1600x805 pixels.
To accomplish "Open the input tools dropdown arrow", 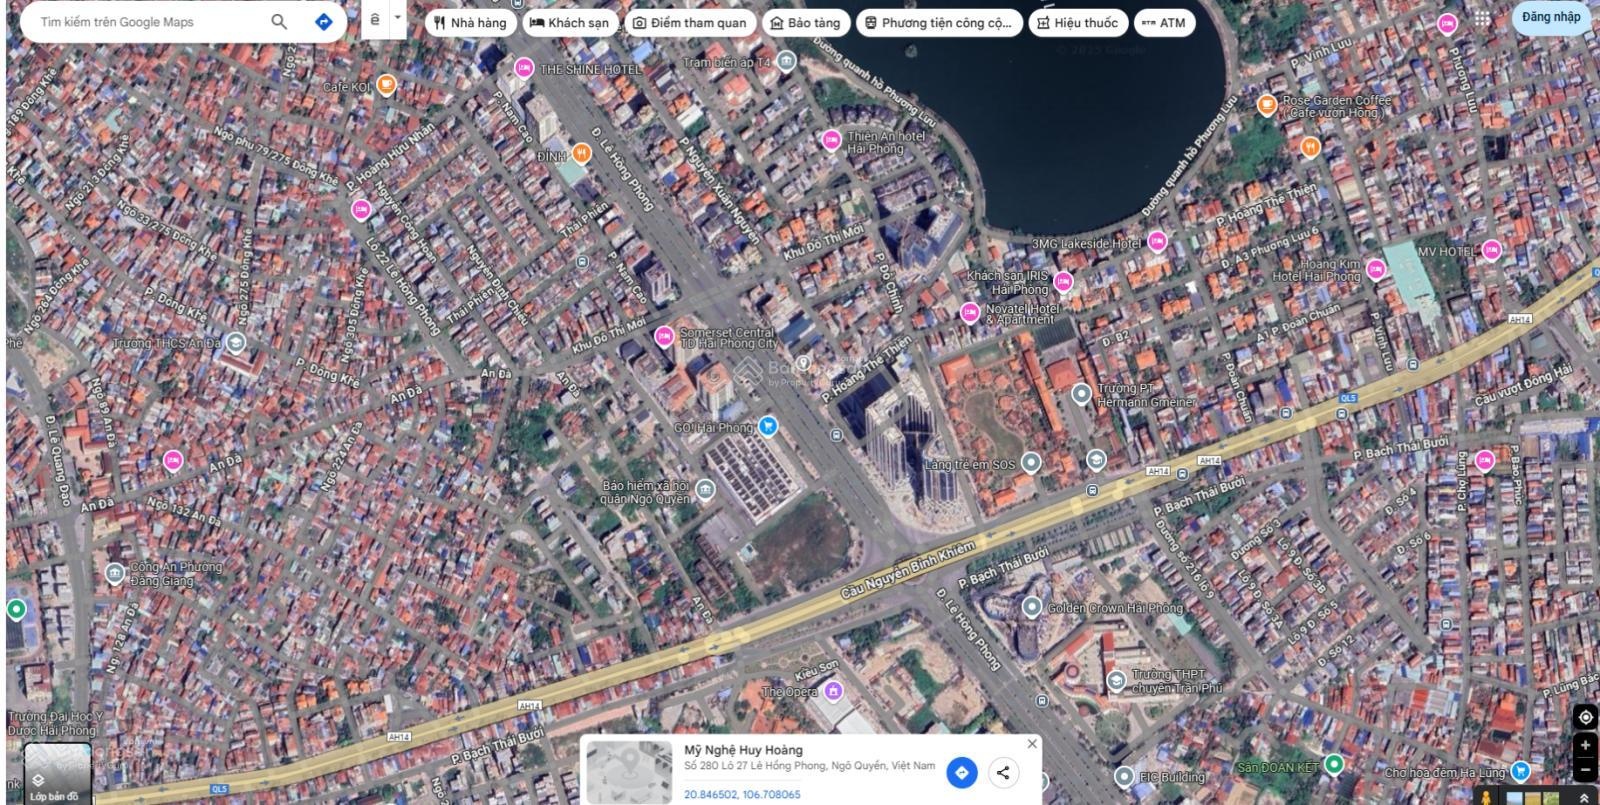I will pos(397,18).
